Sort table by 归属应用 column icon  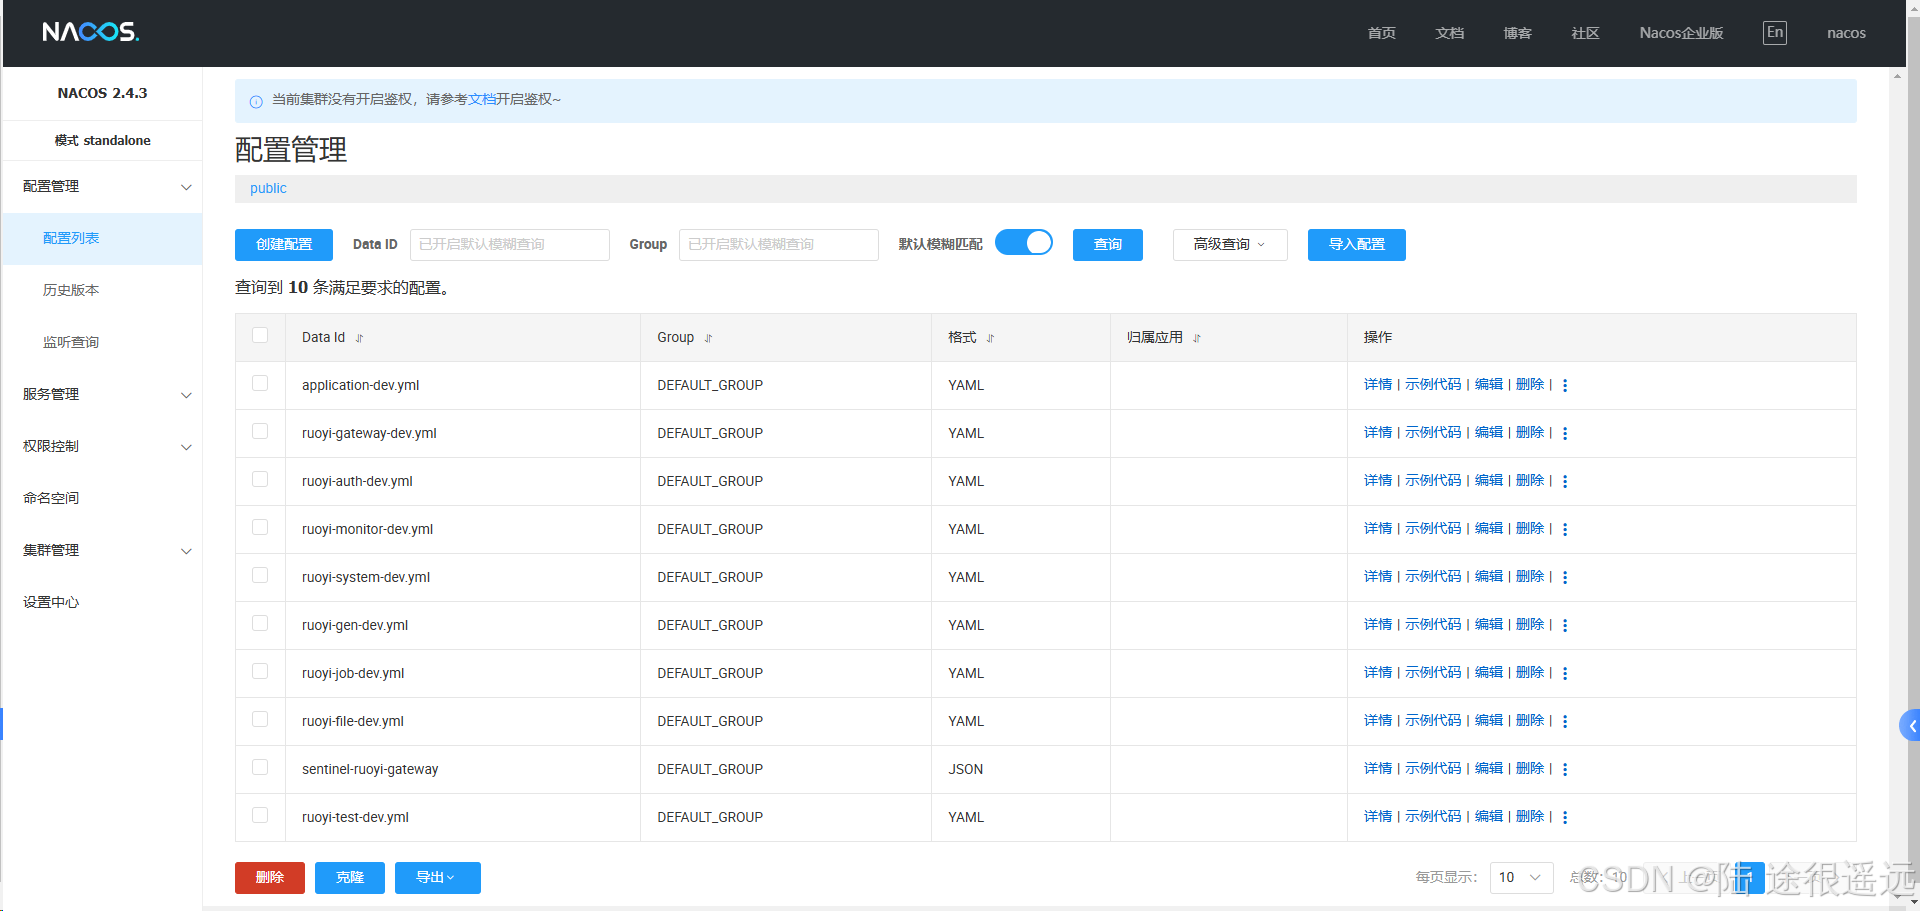point(1196,338)
